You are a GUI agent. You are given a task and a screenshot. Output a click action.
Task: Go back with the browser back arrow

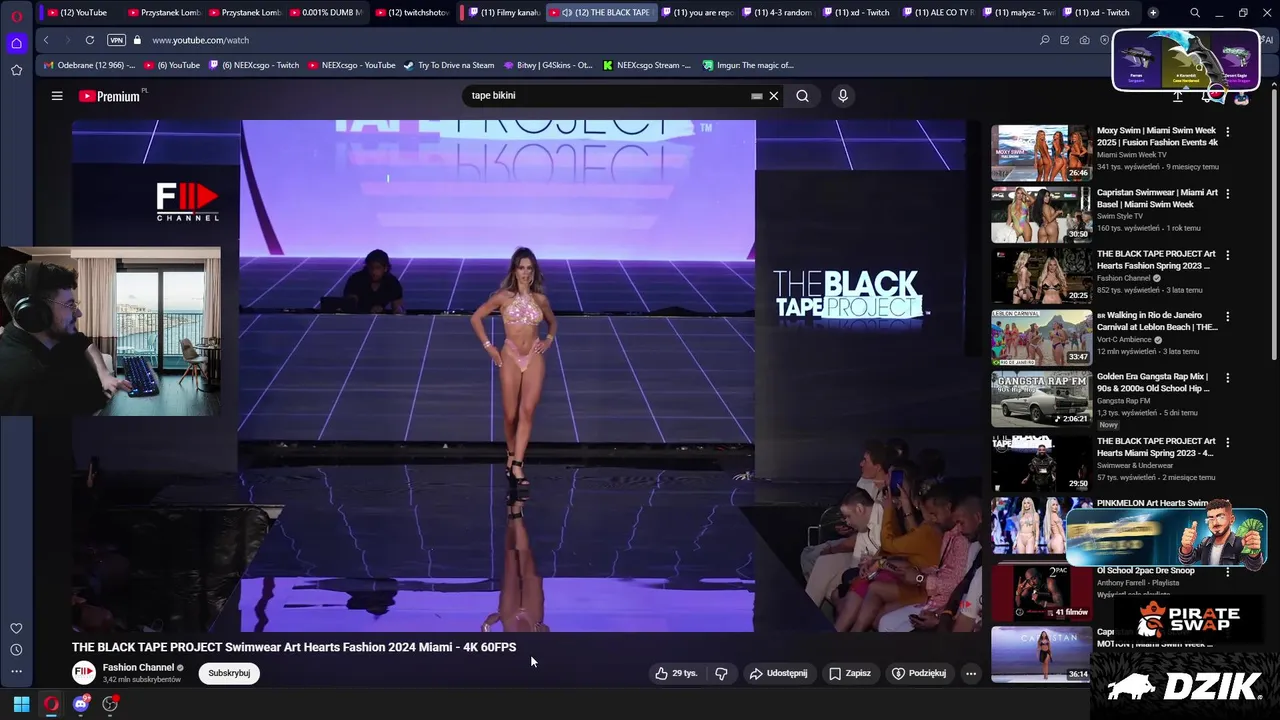(46, 40)
